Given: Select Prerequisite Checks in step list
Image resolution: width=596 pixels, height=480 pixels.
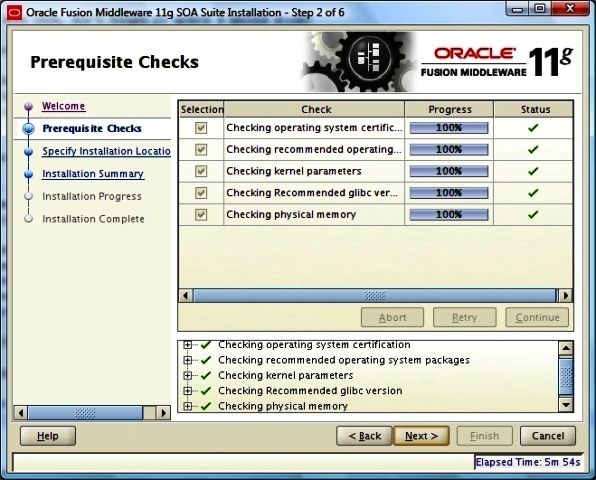Looking at the screenshot, I should pyautogui.click(x=92, y=128).
